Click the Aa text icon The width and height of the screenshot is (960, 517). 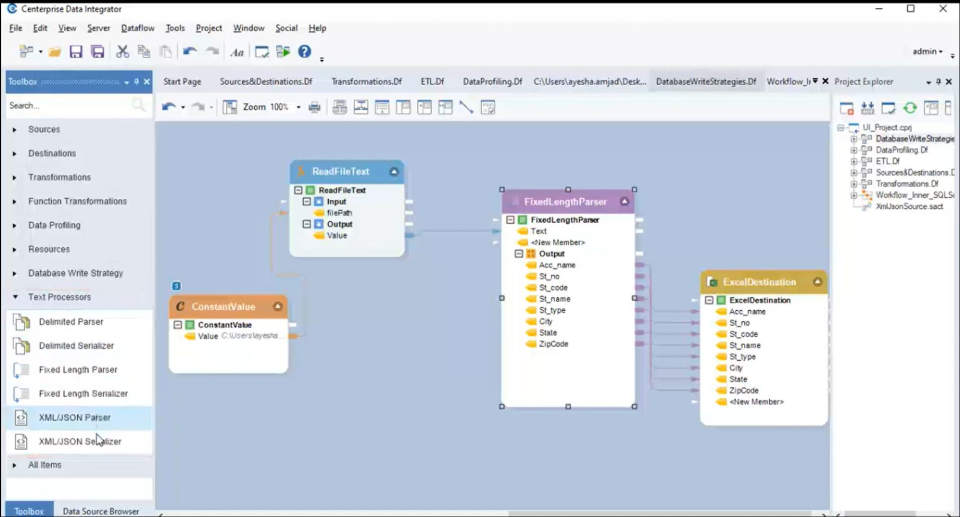pyautogui.click(x=237, y=52)
